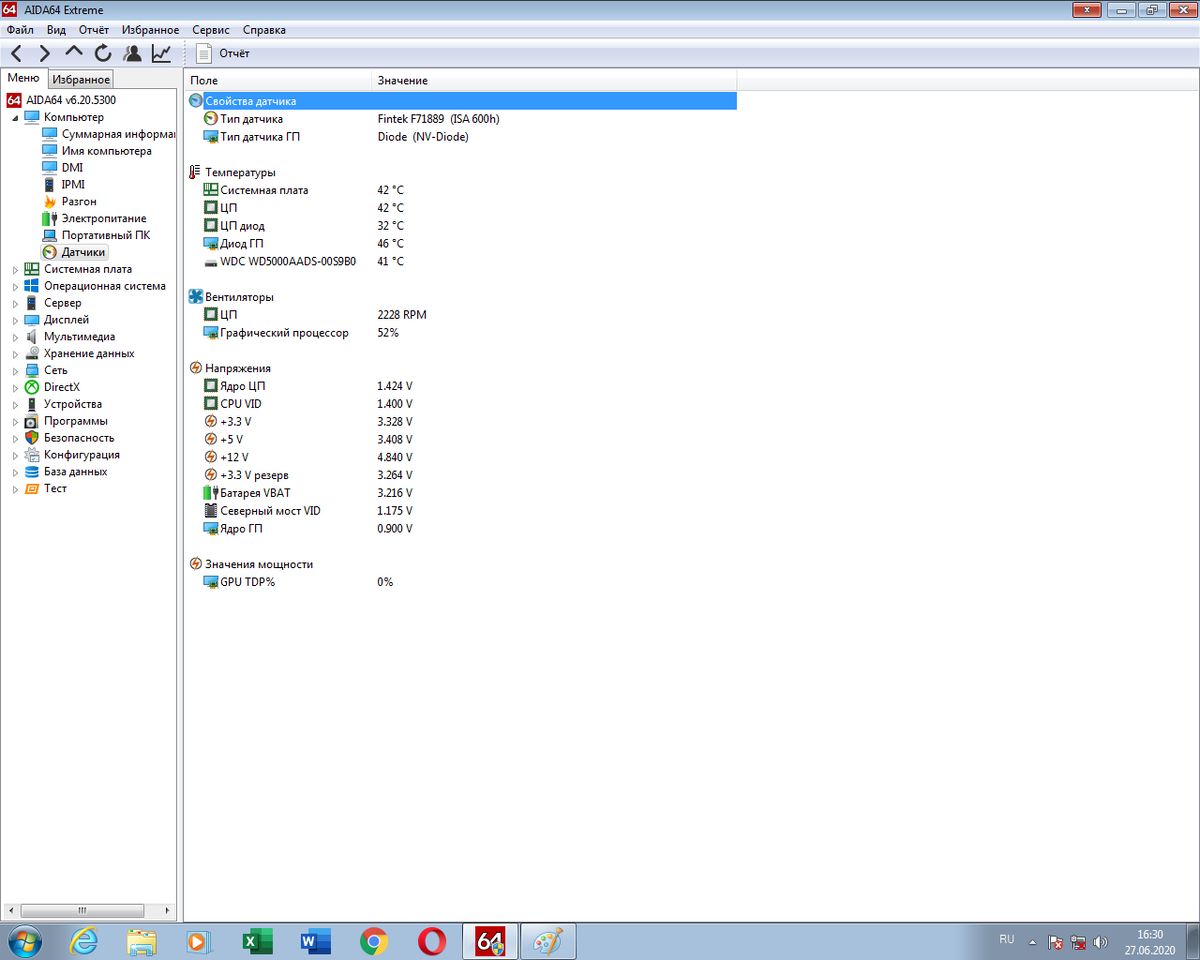Expand the Хранение данных tree node
1200x960 pixels.
tap(15, 354)
